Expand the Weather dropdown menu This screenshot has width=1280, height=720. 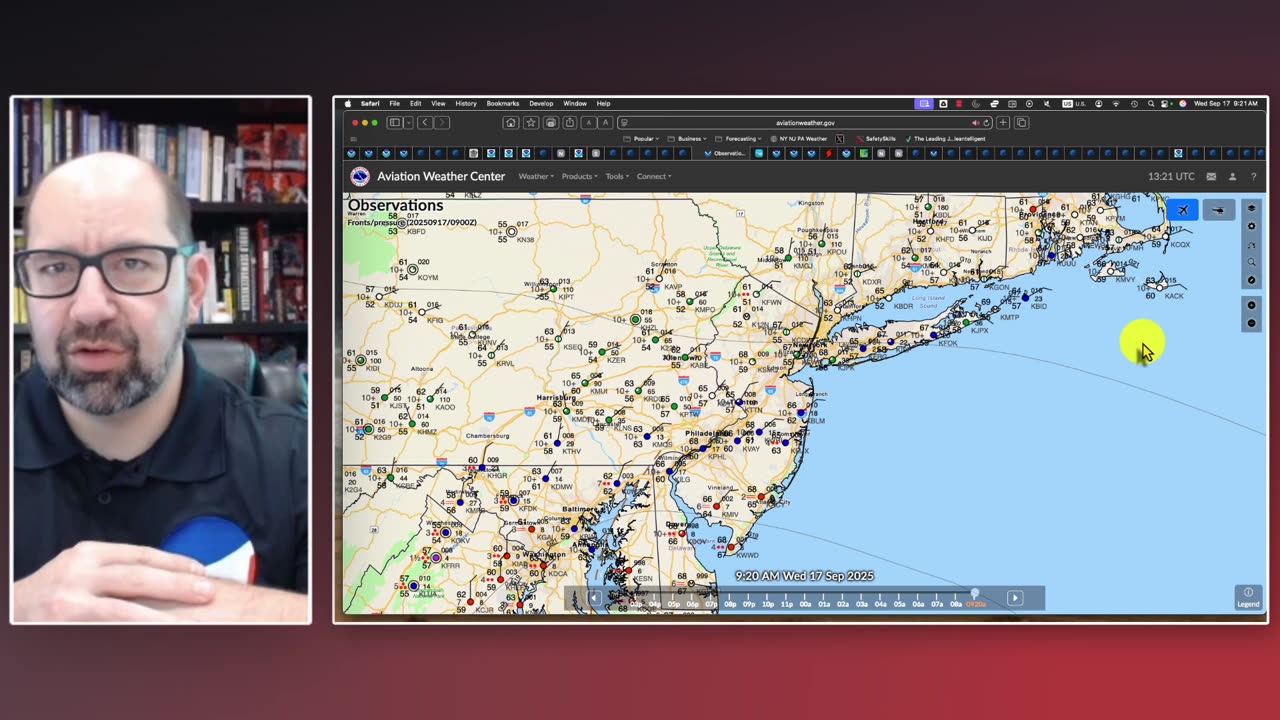click(x=536, y=177)
